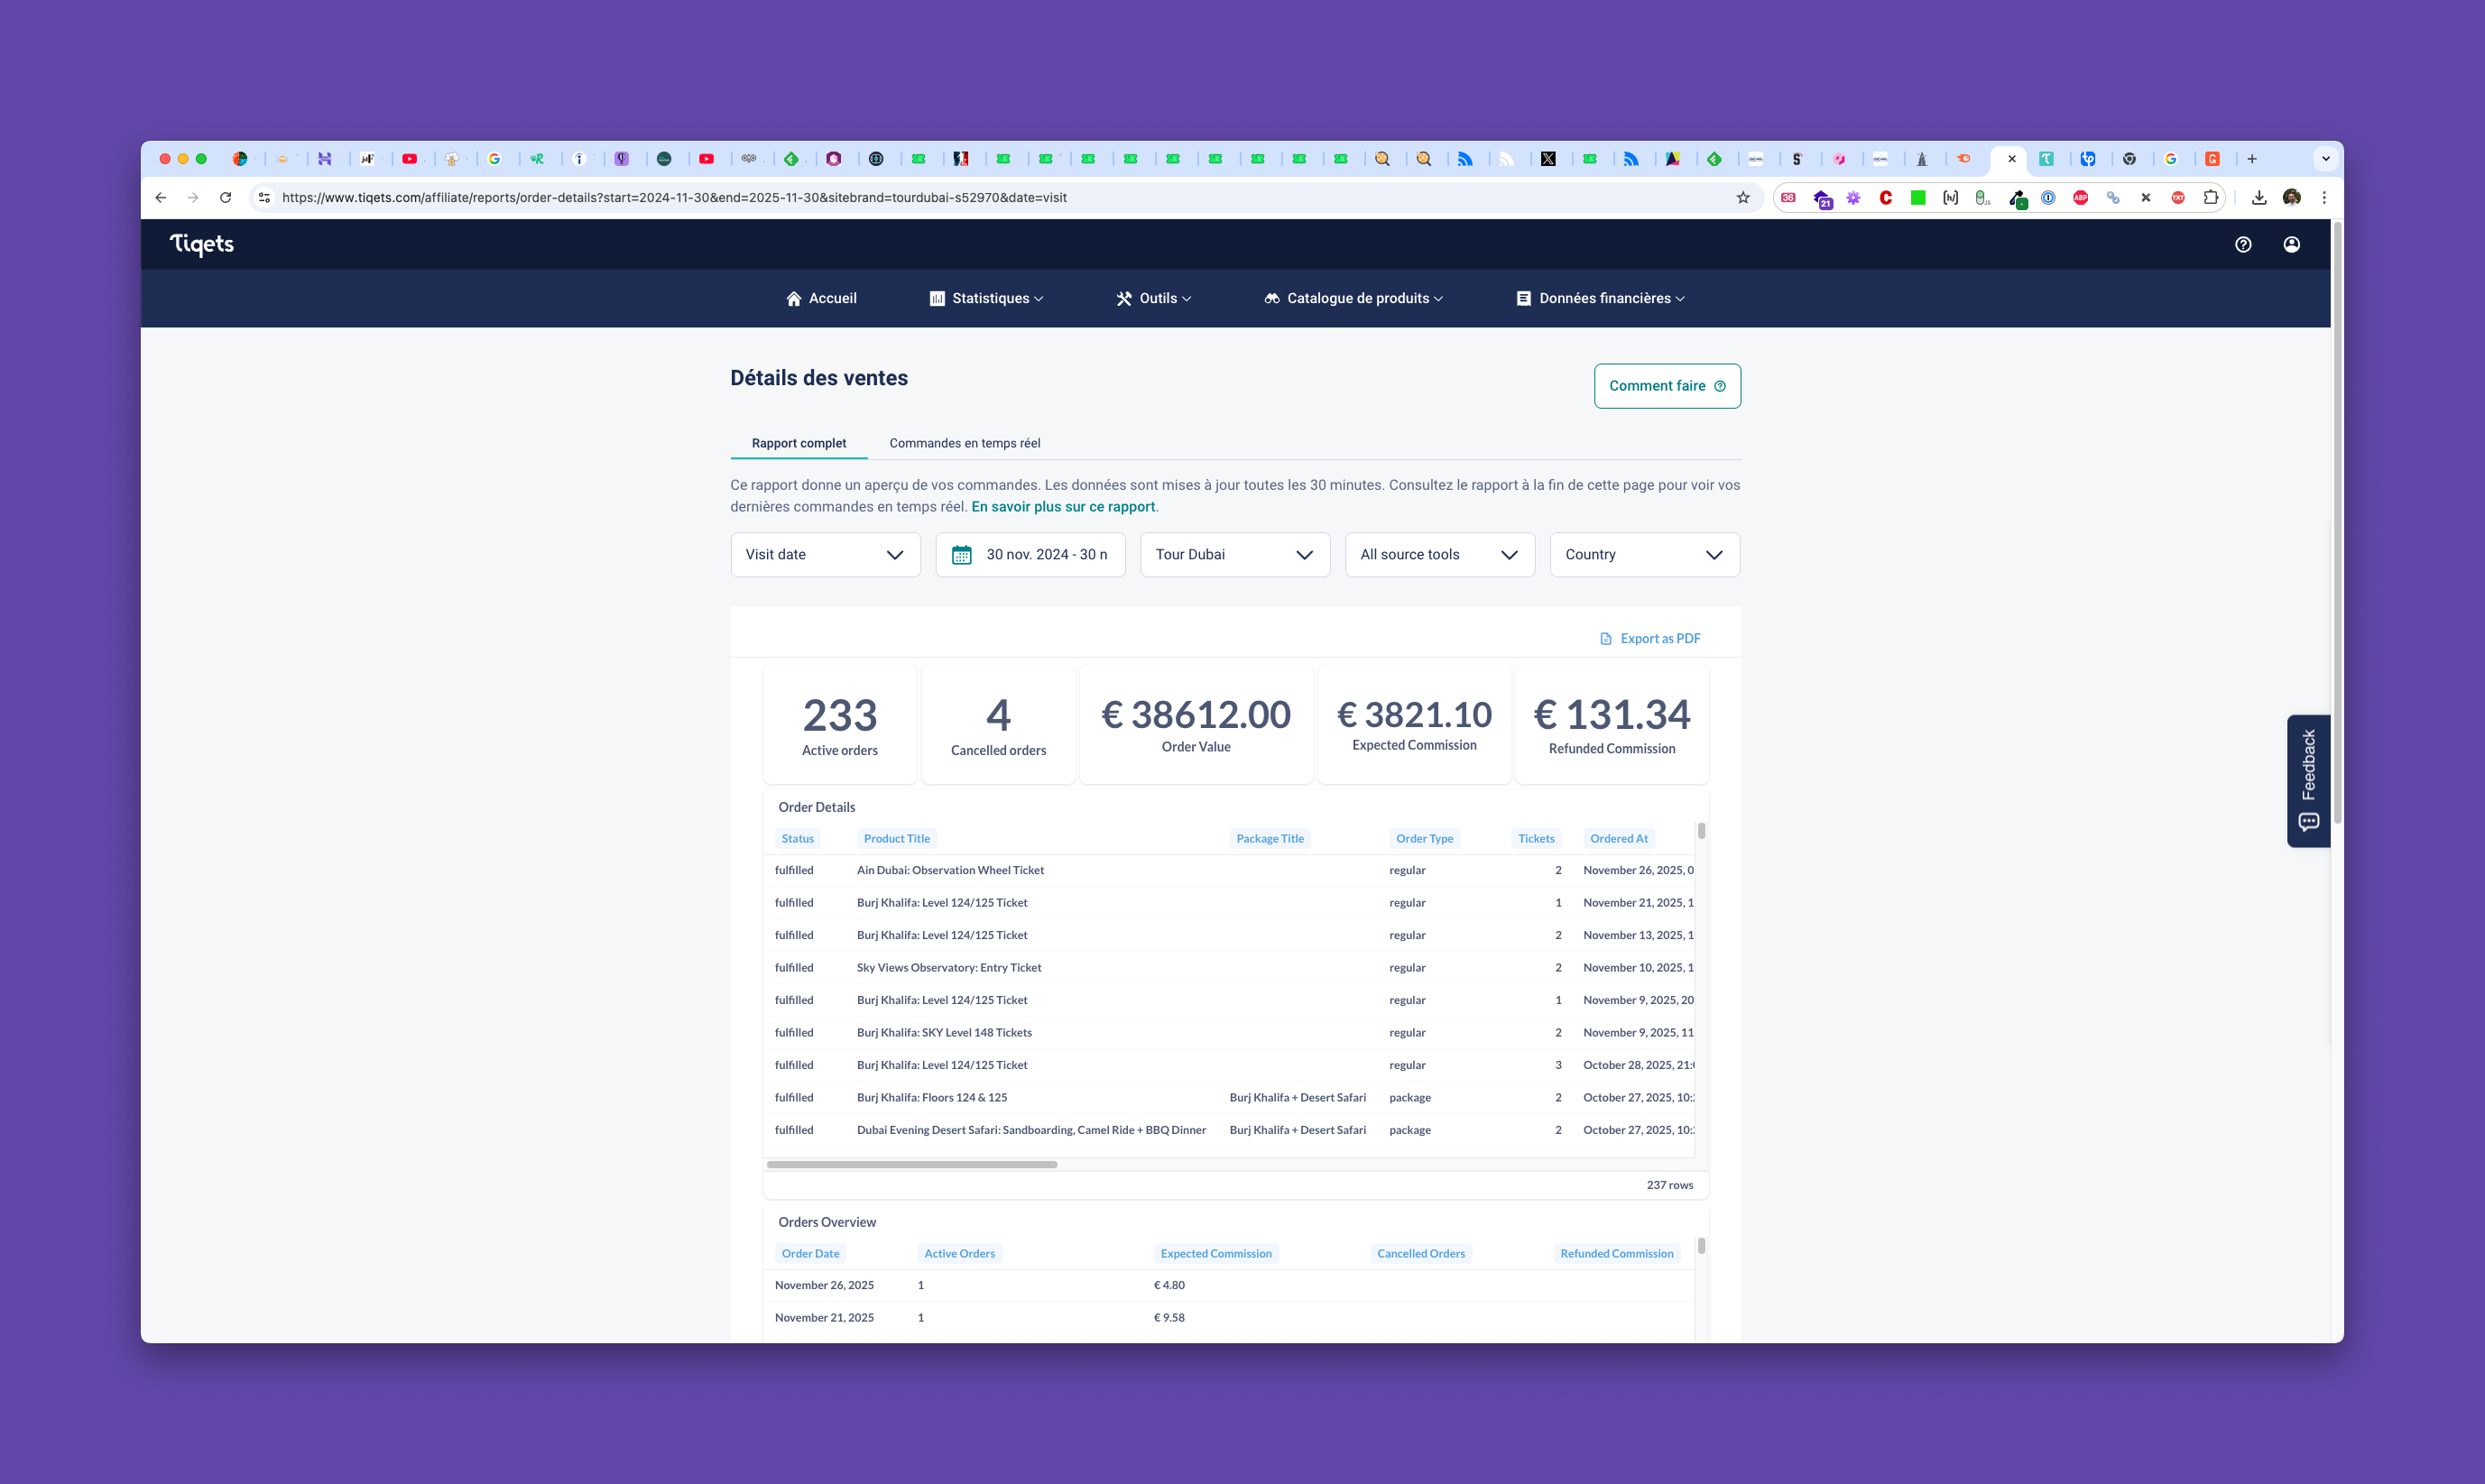Image resolution: width=2485 pixels, height=1484 pixels.
Task: Reload the page with refresh icon
Action: click(x=226, y=198)
